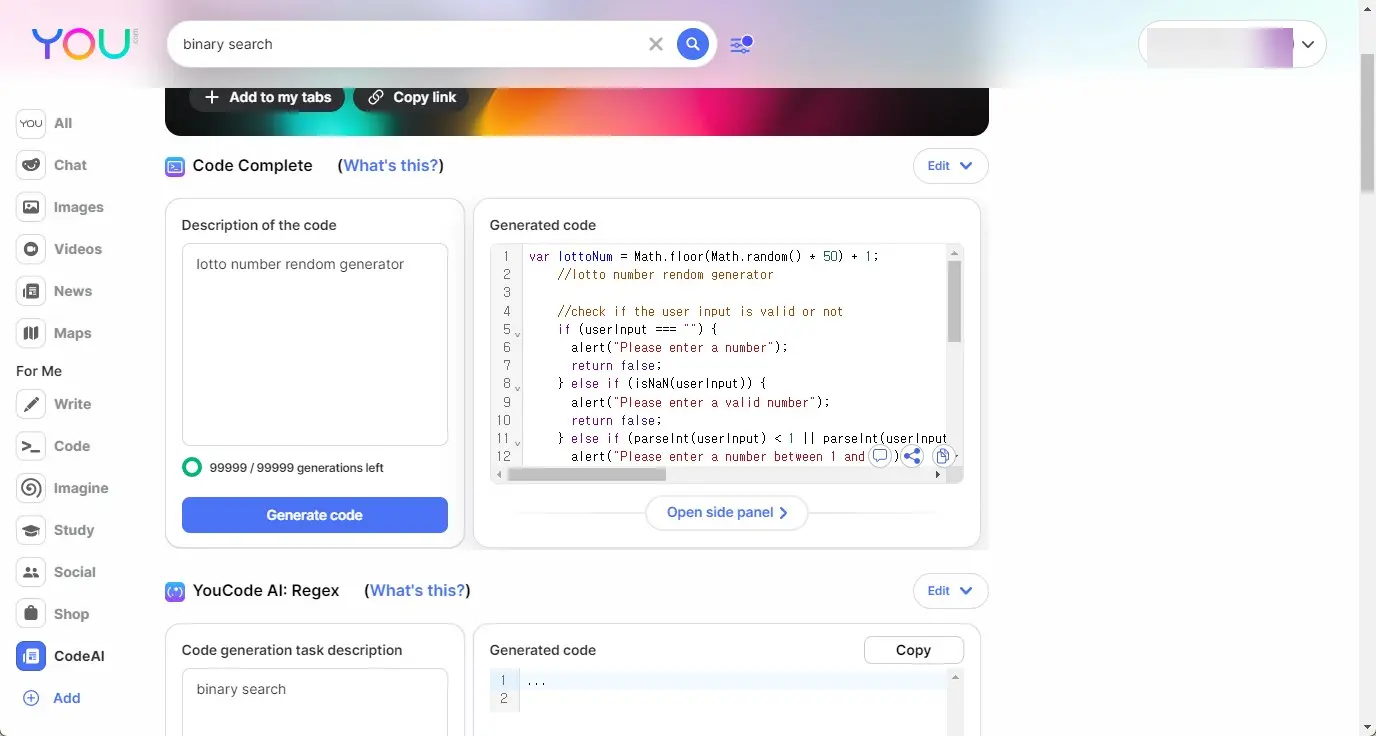1376x736 pixels.
Task: Click the comment icon on the generated code
Action: [x=880, y=456]
